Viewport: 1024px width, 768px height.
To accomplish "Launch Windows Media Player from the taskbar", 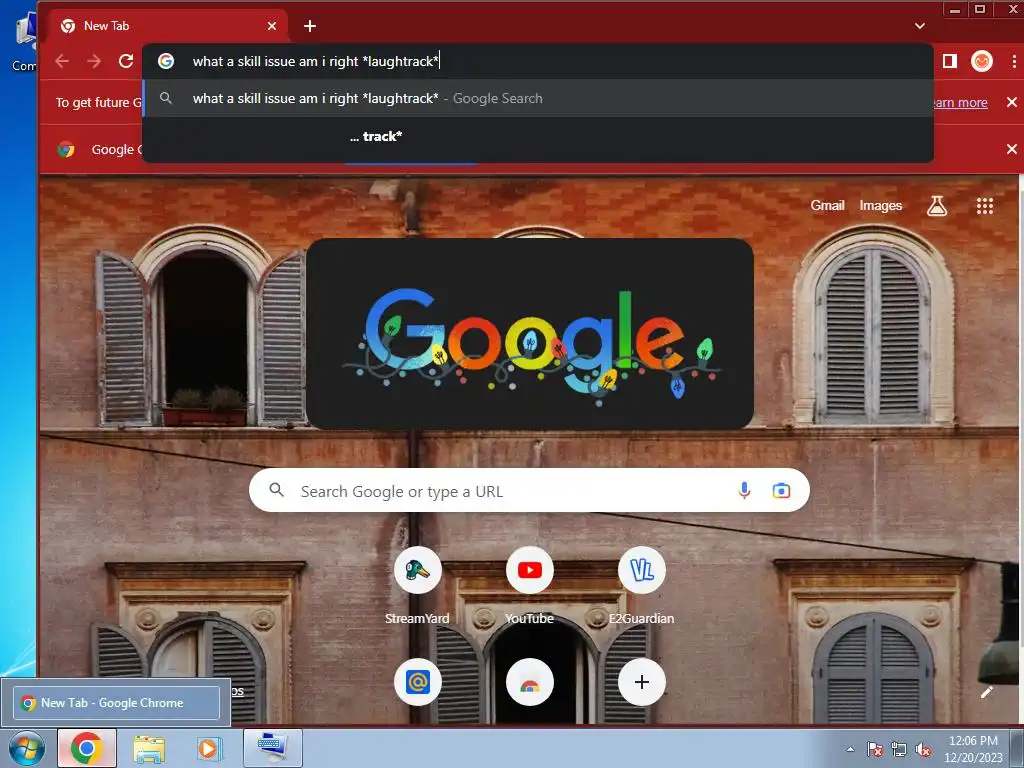I will point(209,748).
